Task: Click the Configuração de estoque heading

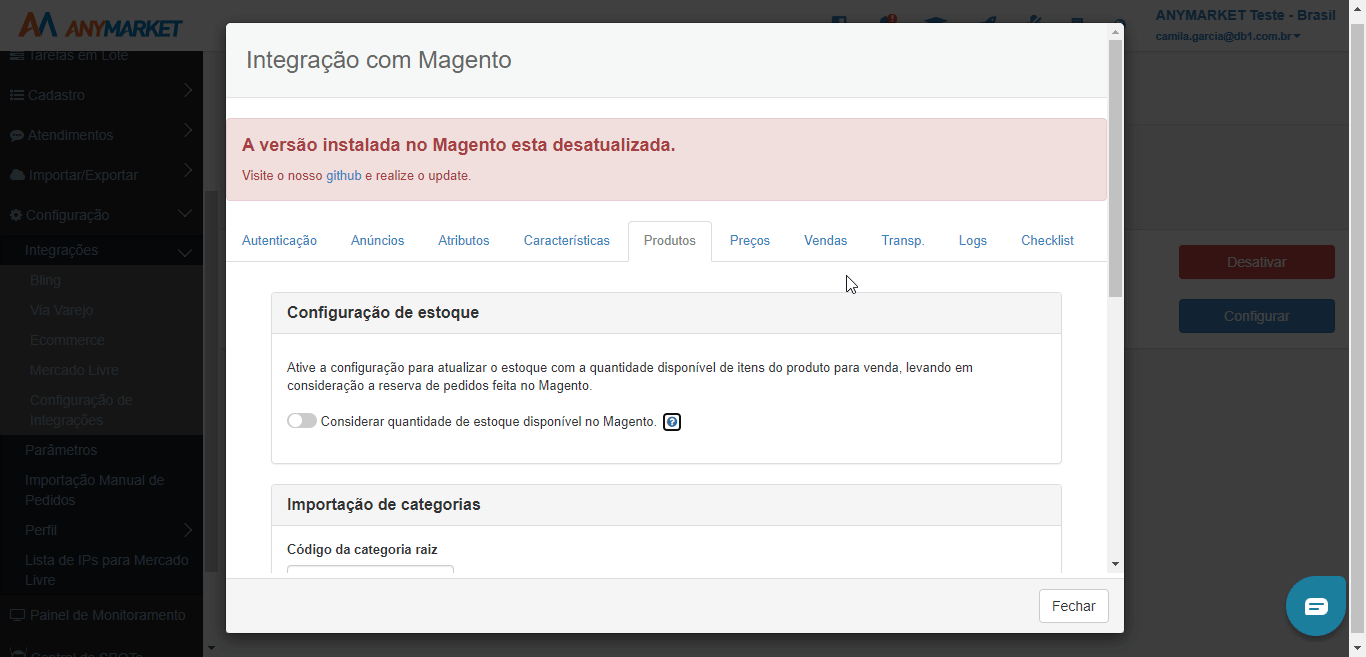Action: [383, 312]
